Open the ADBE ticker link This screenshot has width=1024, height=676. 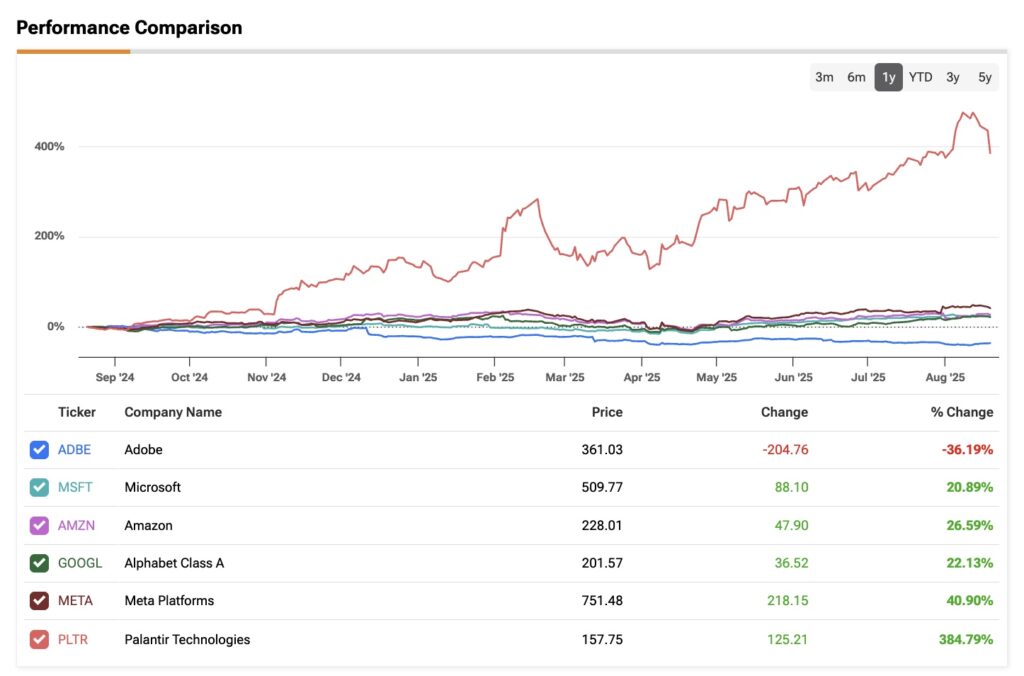[74, 449]
